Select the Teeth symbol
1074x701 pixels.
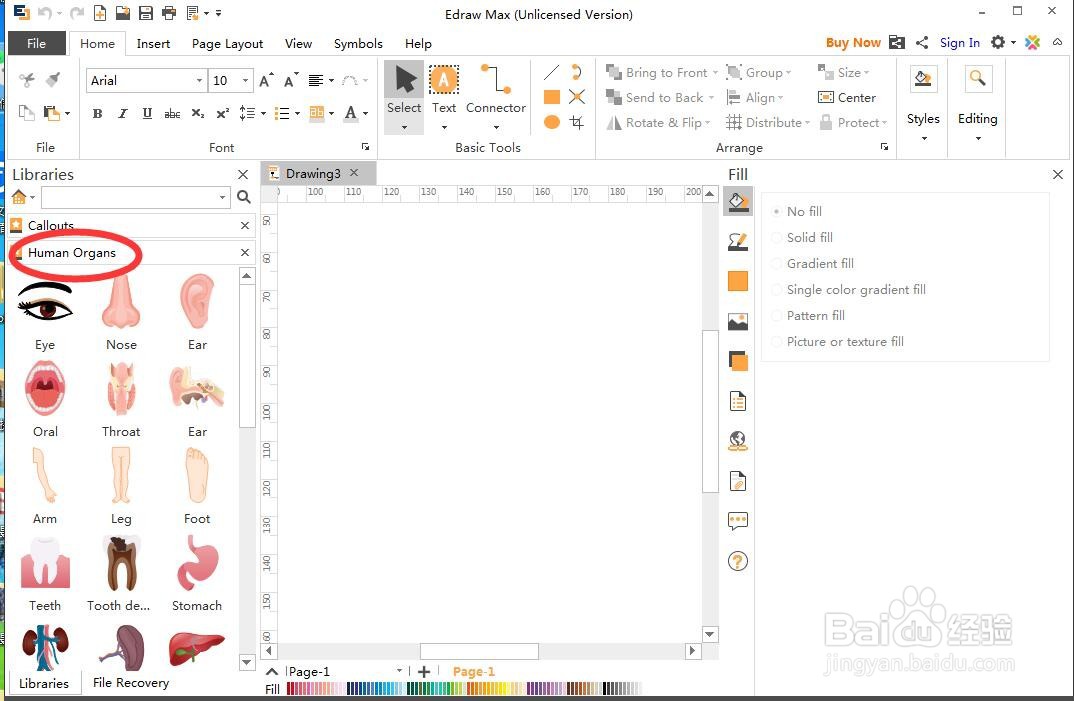(45, 563)
